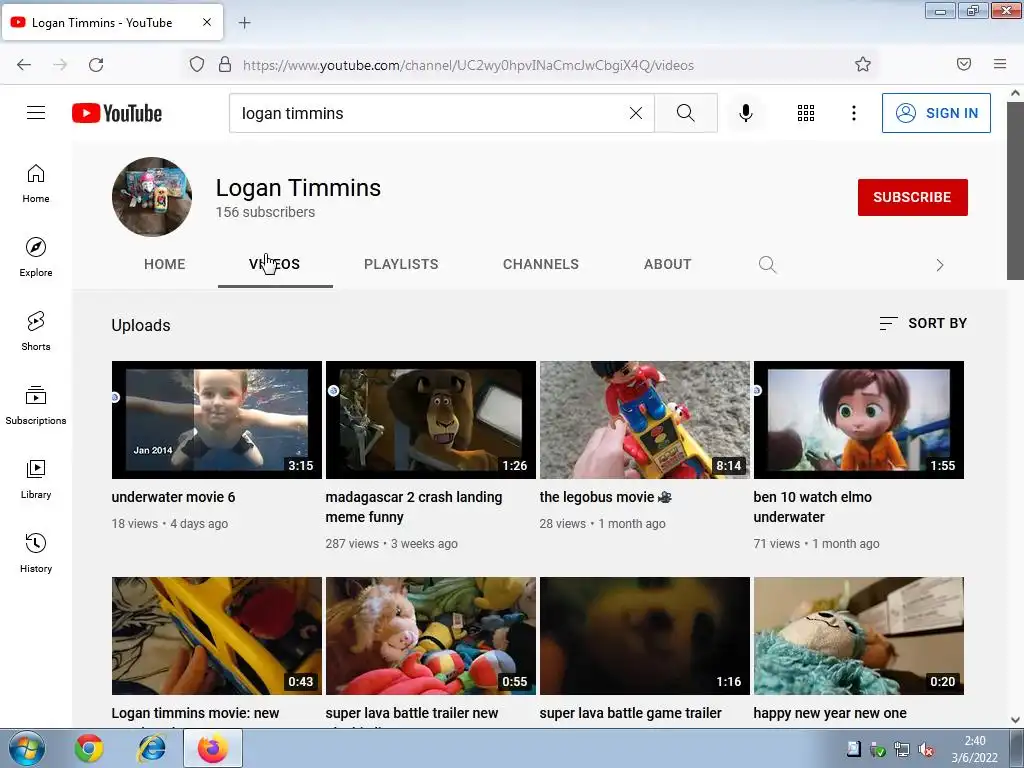This screenshot has width=1024, height=768.
Task: Click the SUBSCRIBE button
Action: [912, 197]
